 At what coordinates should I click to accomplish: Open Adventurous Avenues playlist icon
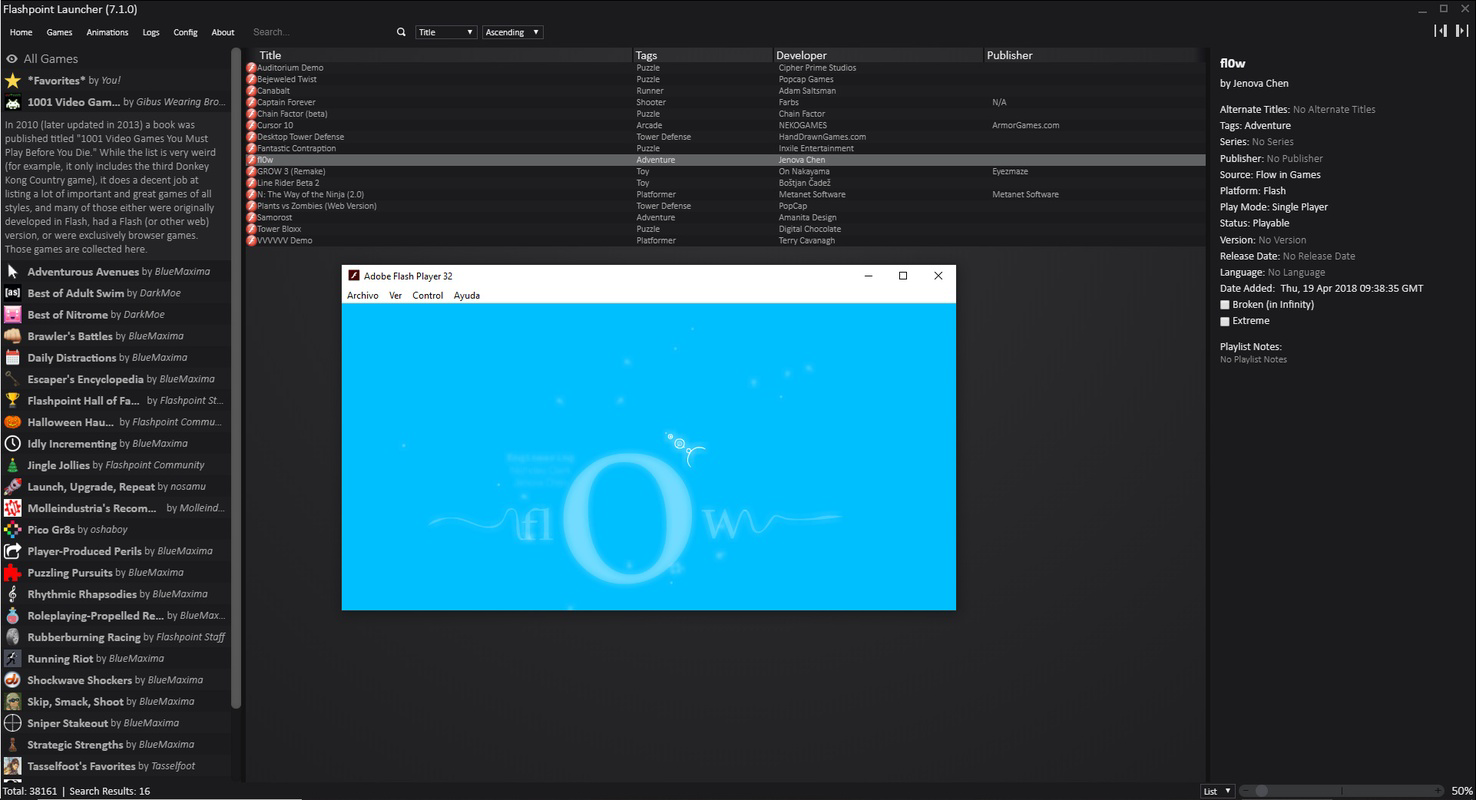tap(12, 272)
